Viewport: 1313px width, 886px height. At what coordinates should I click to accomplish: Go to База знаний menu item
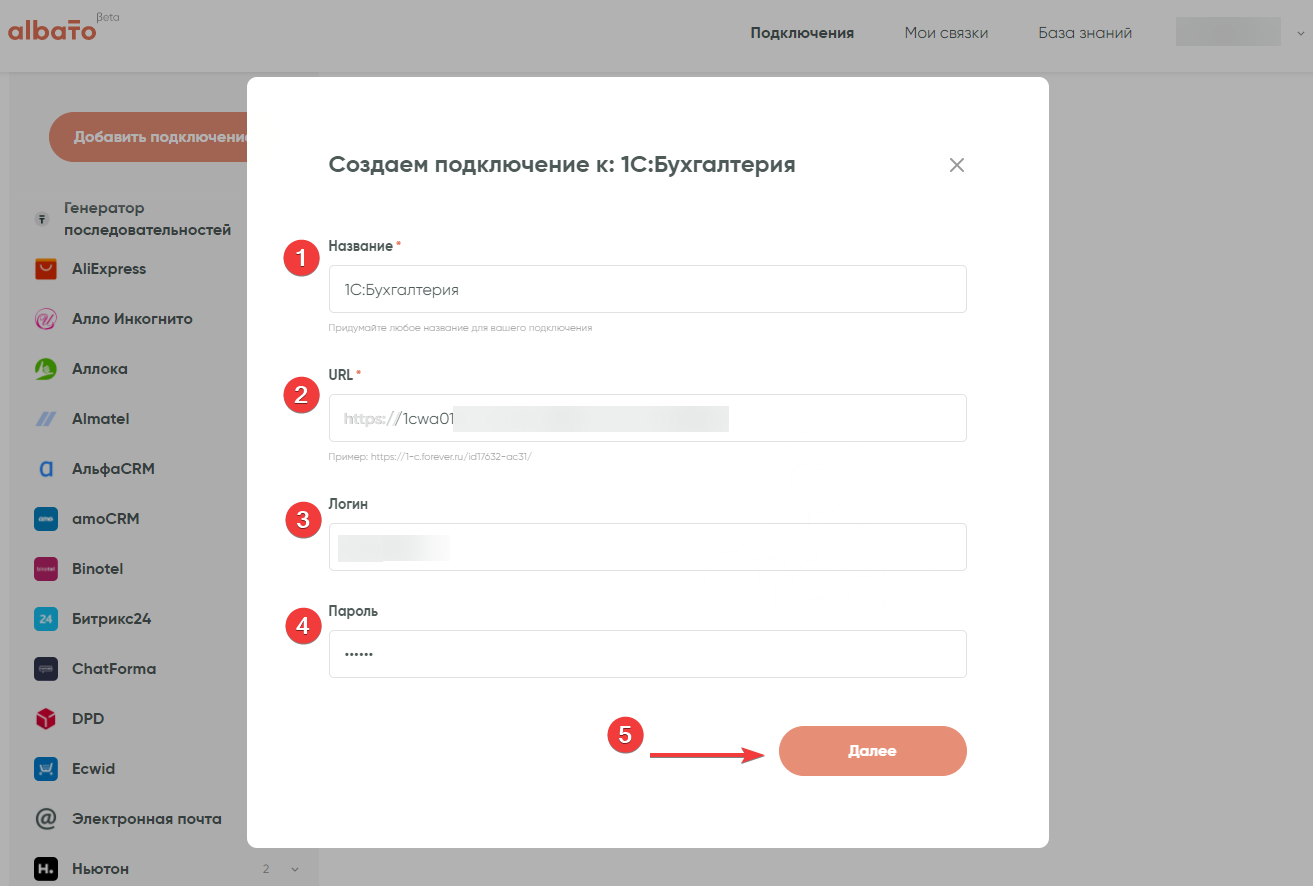point(1085,33)
